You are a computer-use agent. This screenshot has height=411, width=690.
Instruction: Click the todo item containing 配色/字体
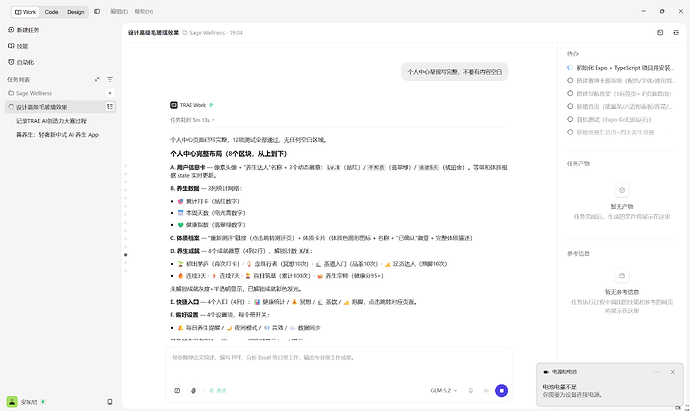[620, 81]
